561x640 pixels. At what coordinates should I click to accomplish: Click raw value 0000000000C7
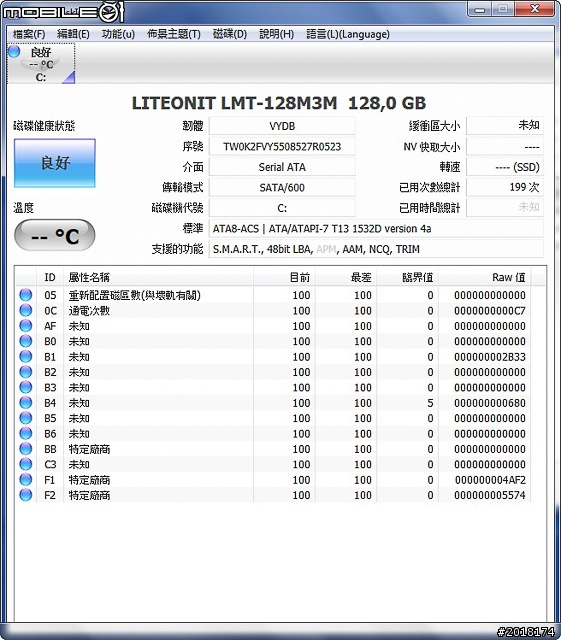[490, 311]
